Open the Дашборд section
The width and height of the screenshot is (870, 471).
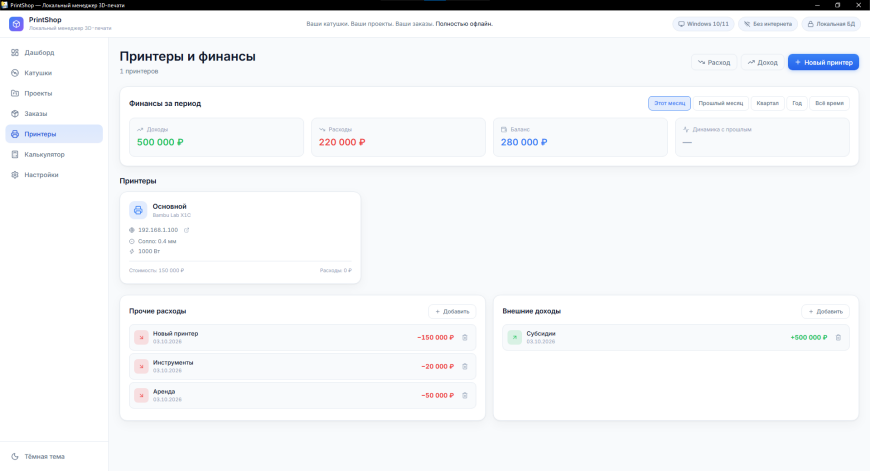[x=54, y=53]
